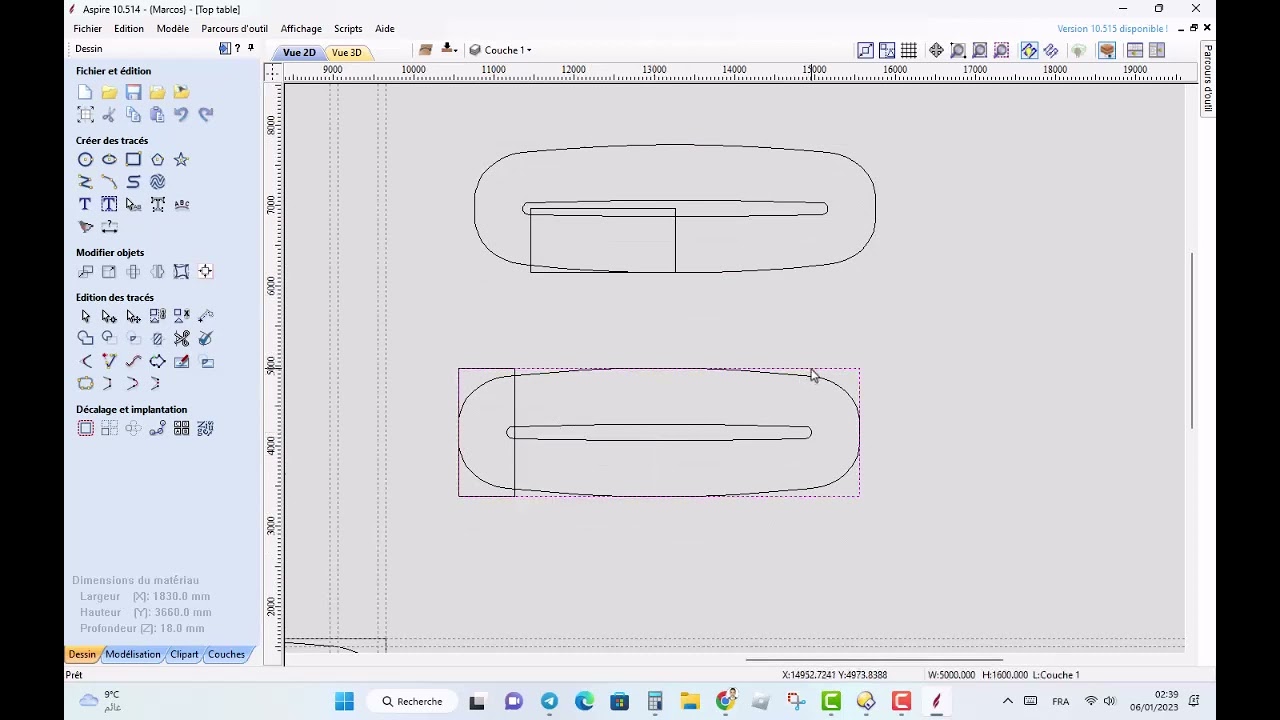Save the file with the floppy icon
The image size is (1280, 720).
(x=133, y=92)
